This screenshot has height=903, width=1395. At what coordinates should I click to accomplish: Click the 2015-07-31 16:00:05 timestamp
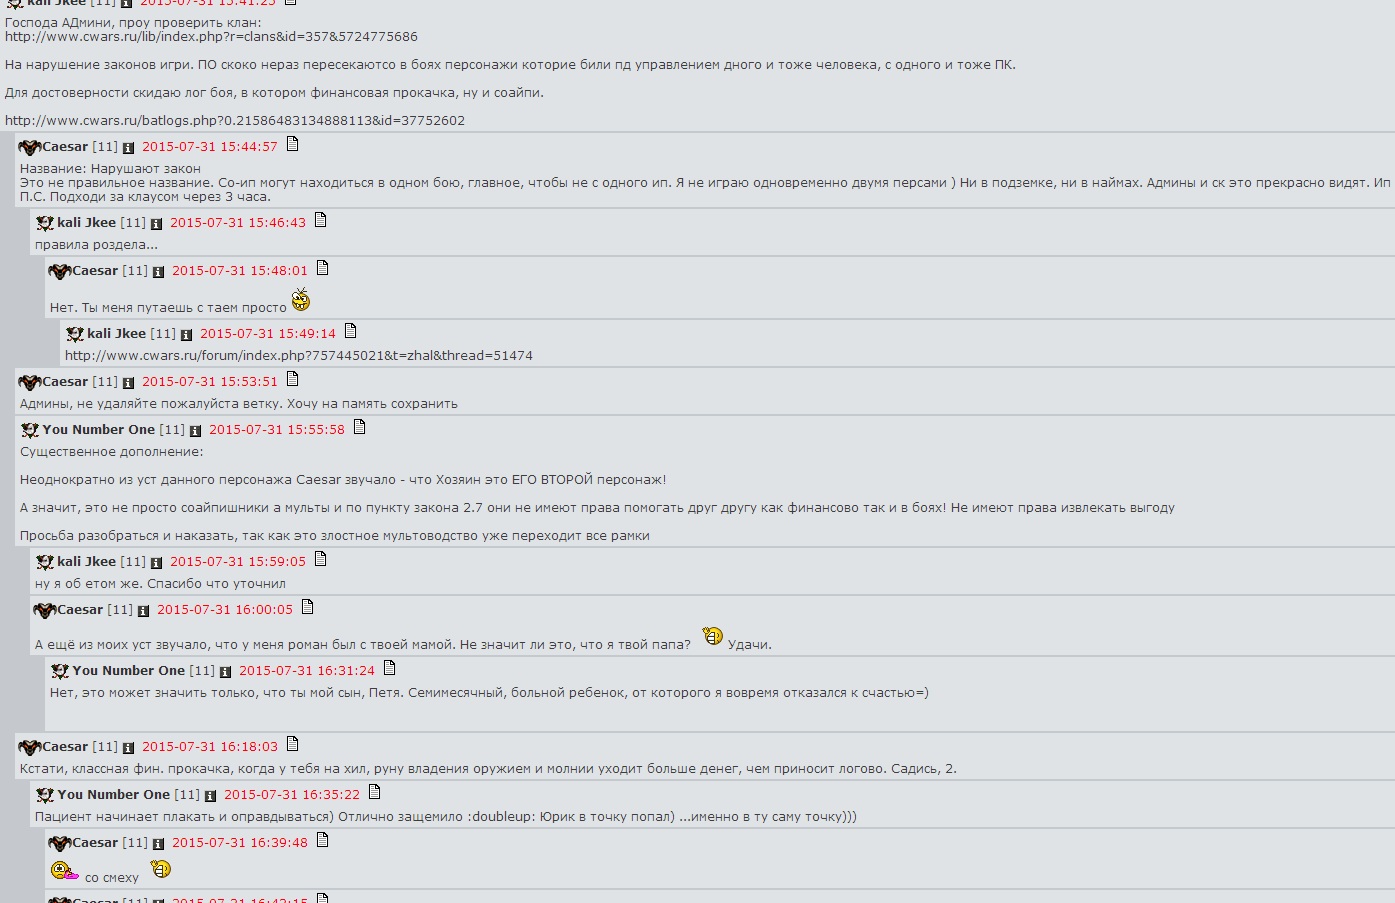[x=225, y=610]
